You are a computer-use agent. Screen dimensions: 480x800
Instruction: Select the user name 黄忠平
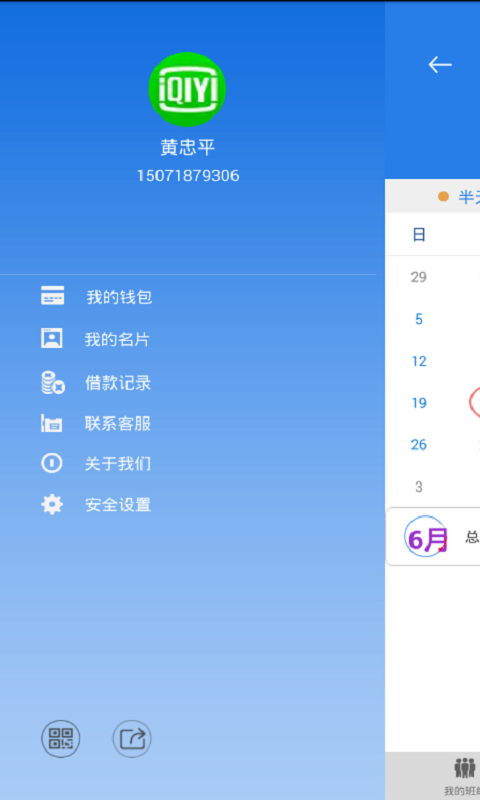[x=188, y=148]
